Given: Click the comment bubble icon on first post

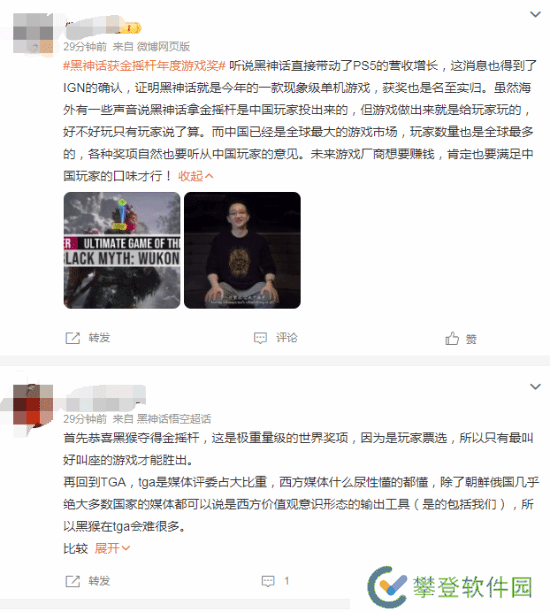Looking at the screenshot, I should (260, 338).
